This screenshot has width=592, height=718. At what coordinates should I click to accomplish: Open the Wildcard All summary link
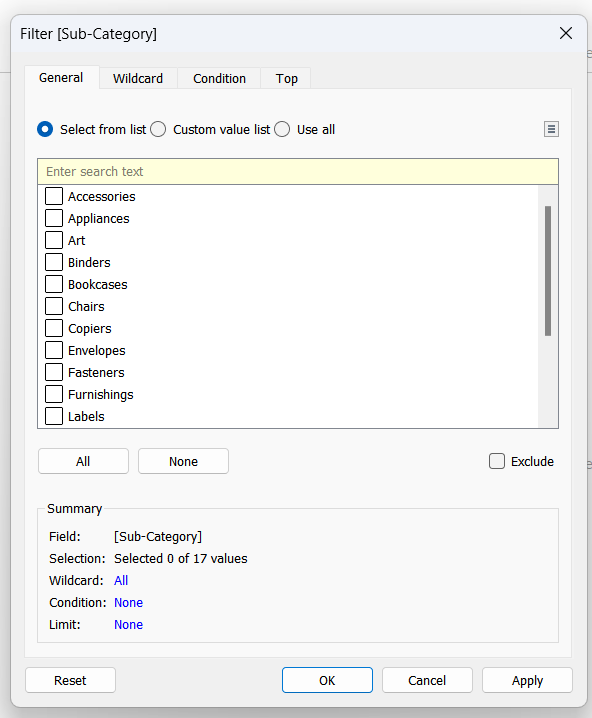121,580
